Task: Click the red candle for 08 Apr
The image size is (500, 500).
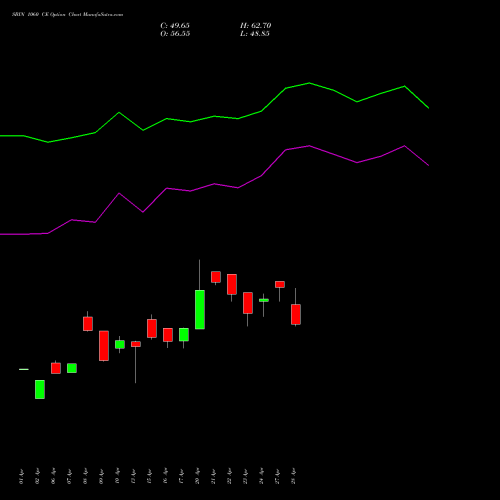Action: point(88,324)
